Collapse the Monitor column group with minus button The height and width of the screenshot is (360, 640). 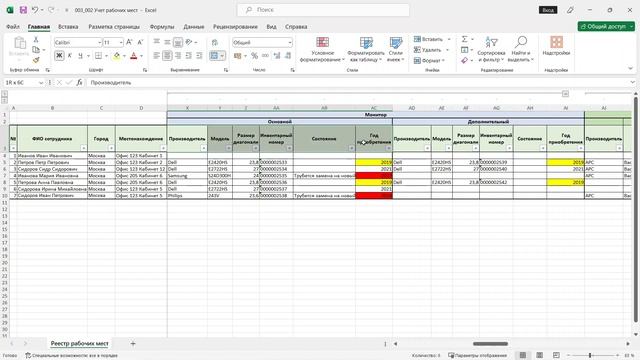point(565,94)
